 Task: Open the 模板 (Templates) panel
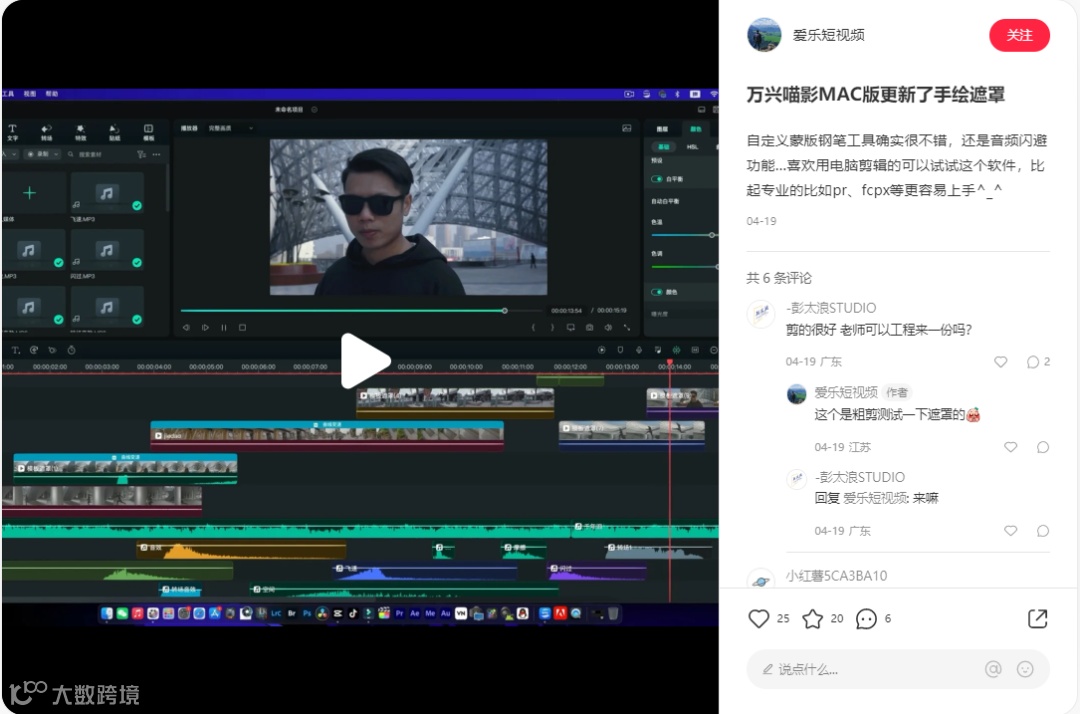[x=147, y=131]
